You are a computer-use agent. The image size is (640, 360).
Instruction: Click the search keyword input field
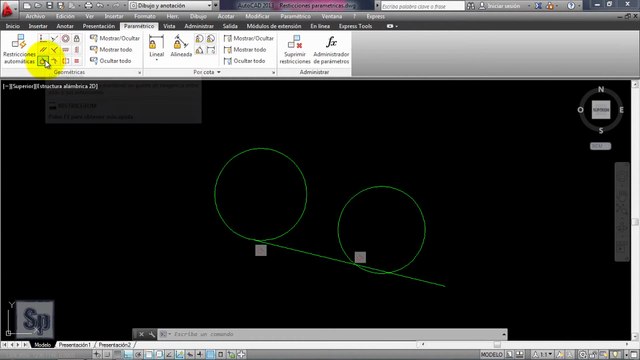pos(422,6)
